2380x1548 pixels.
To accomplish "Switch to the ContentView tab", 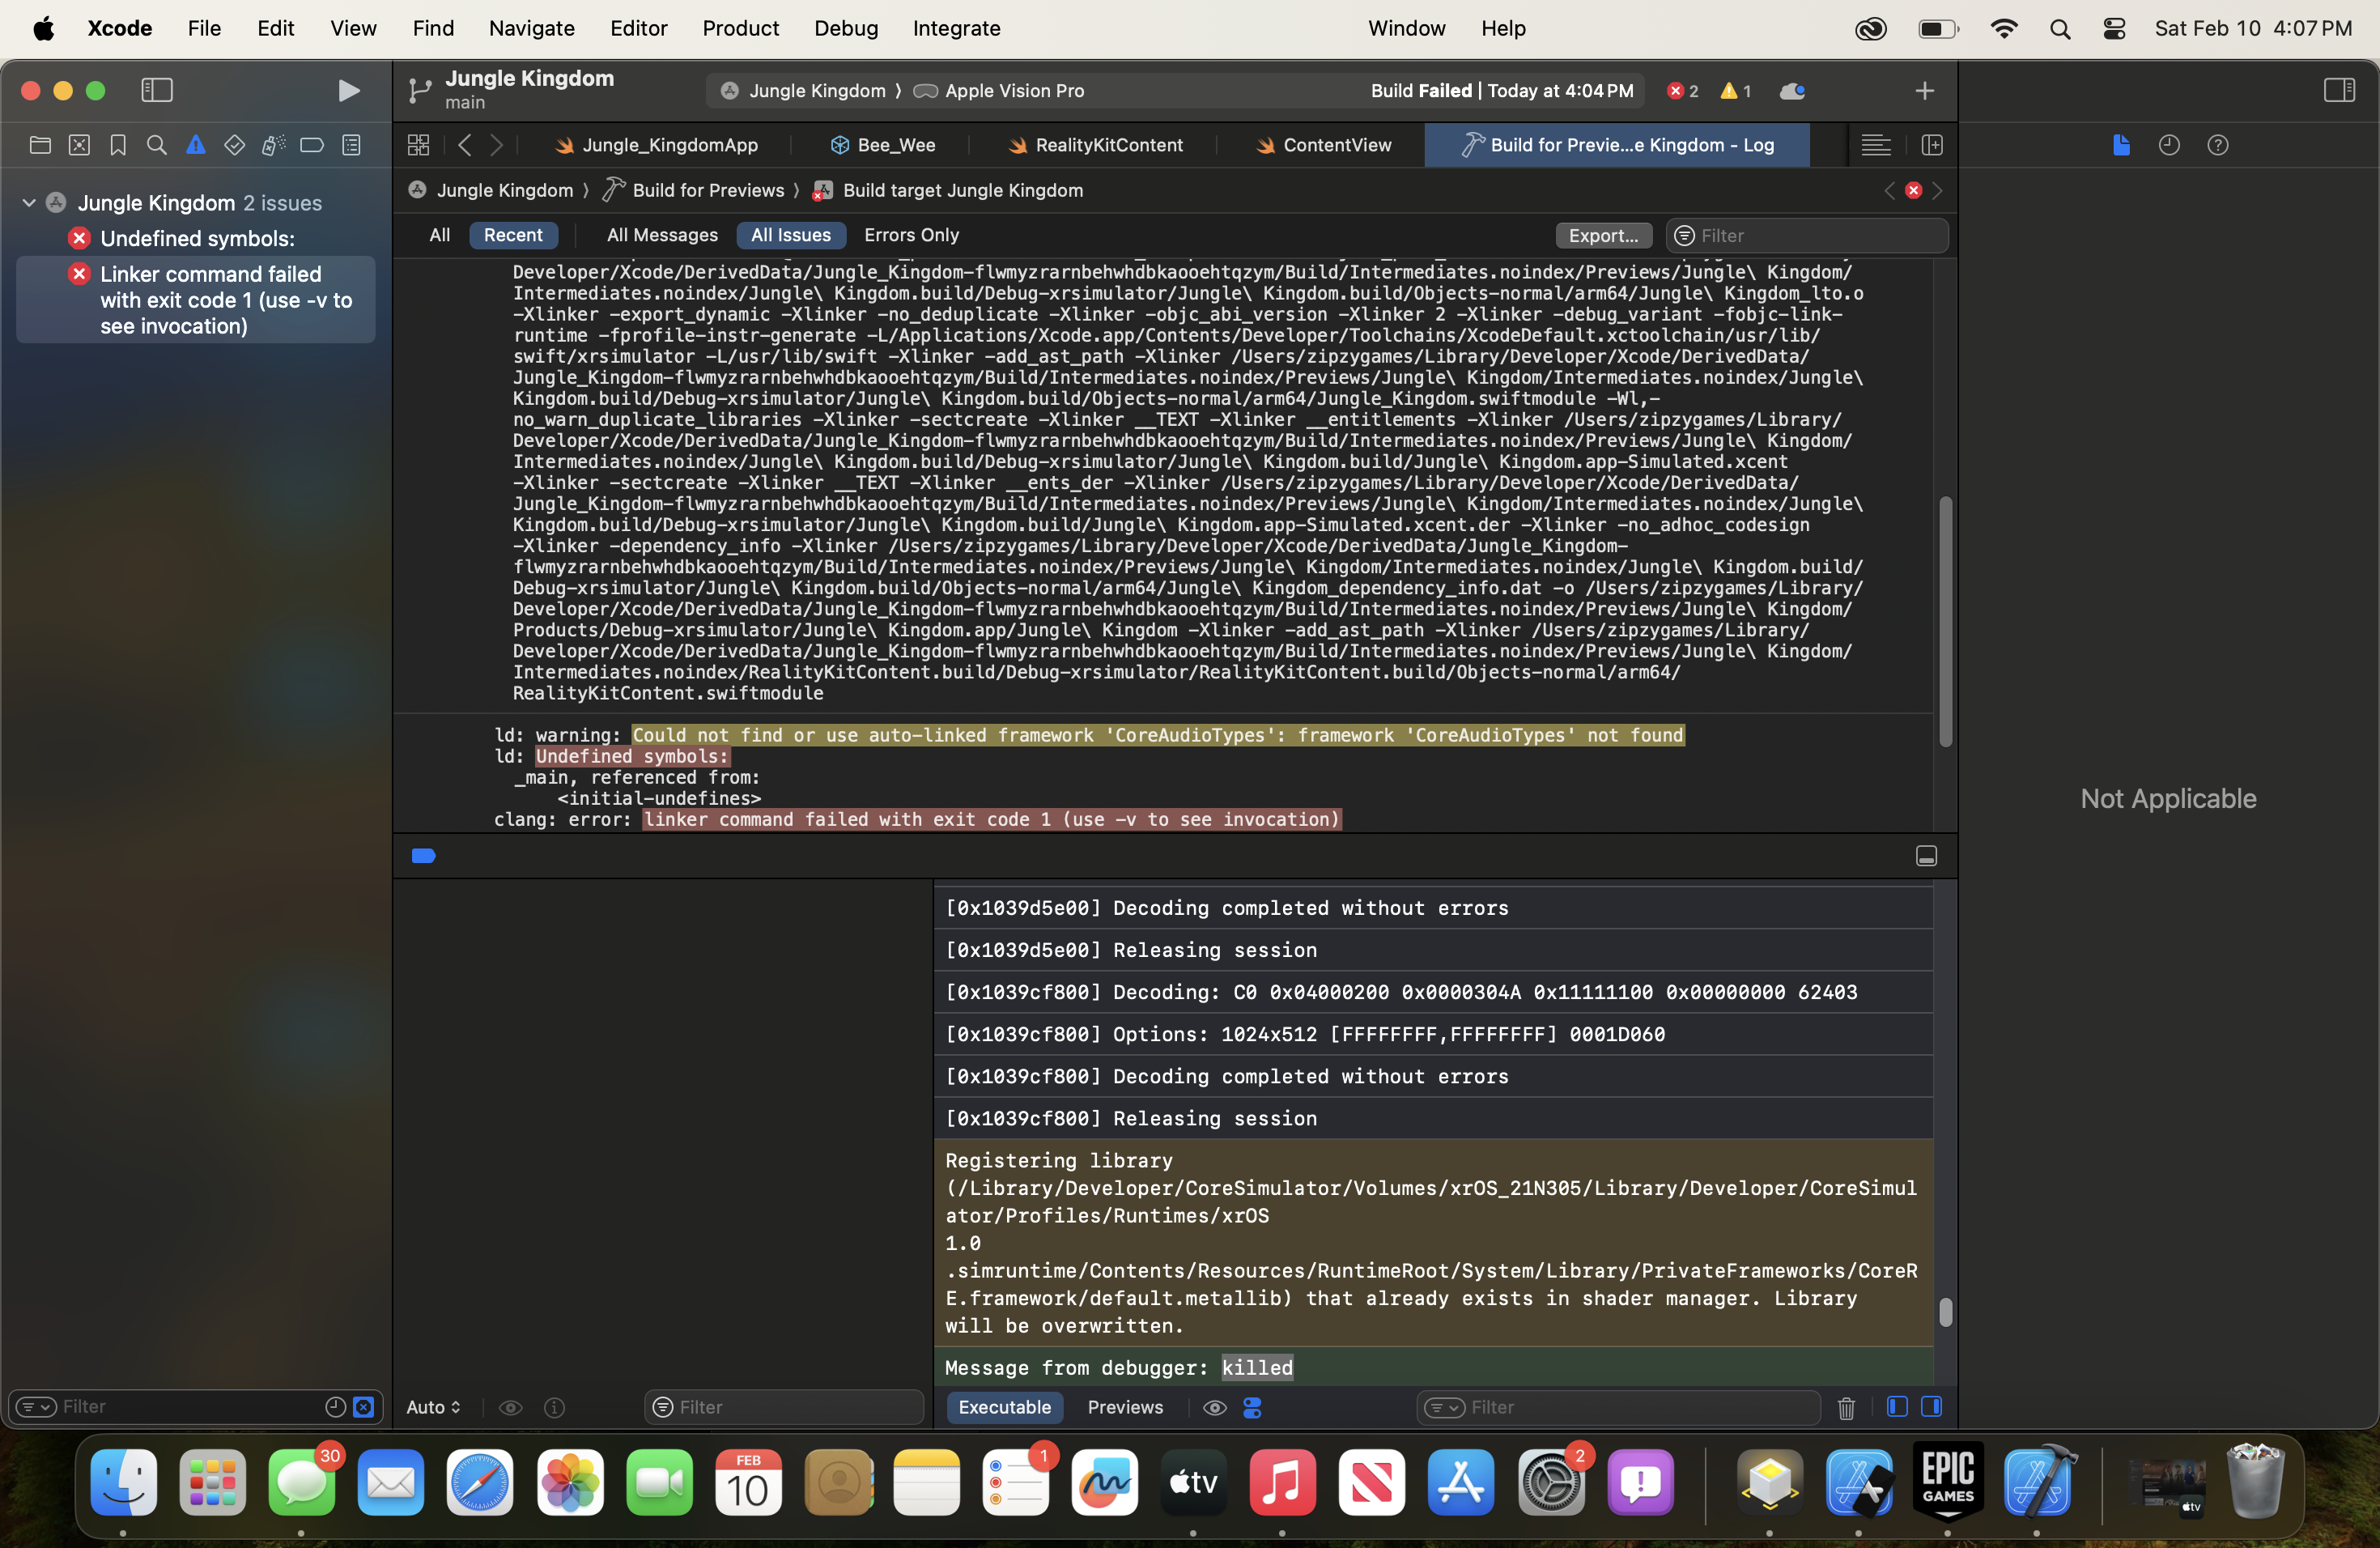I will pyautogui.click(x=1336, y=145).
